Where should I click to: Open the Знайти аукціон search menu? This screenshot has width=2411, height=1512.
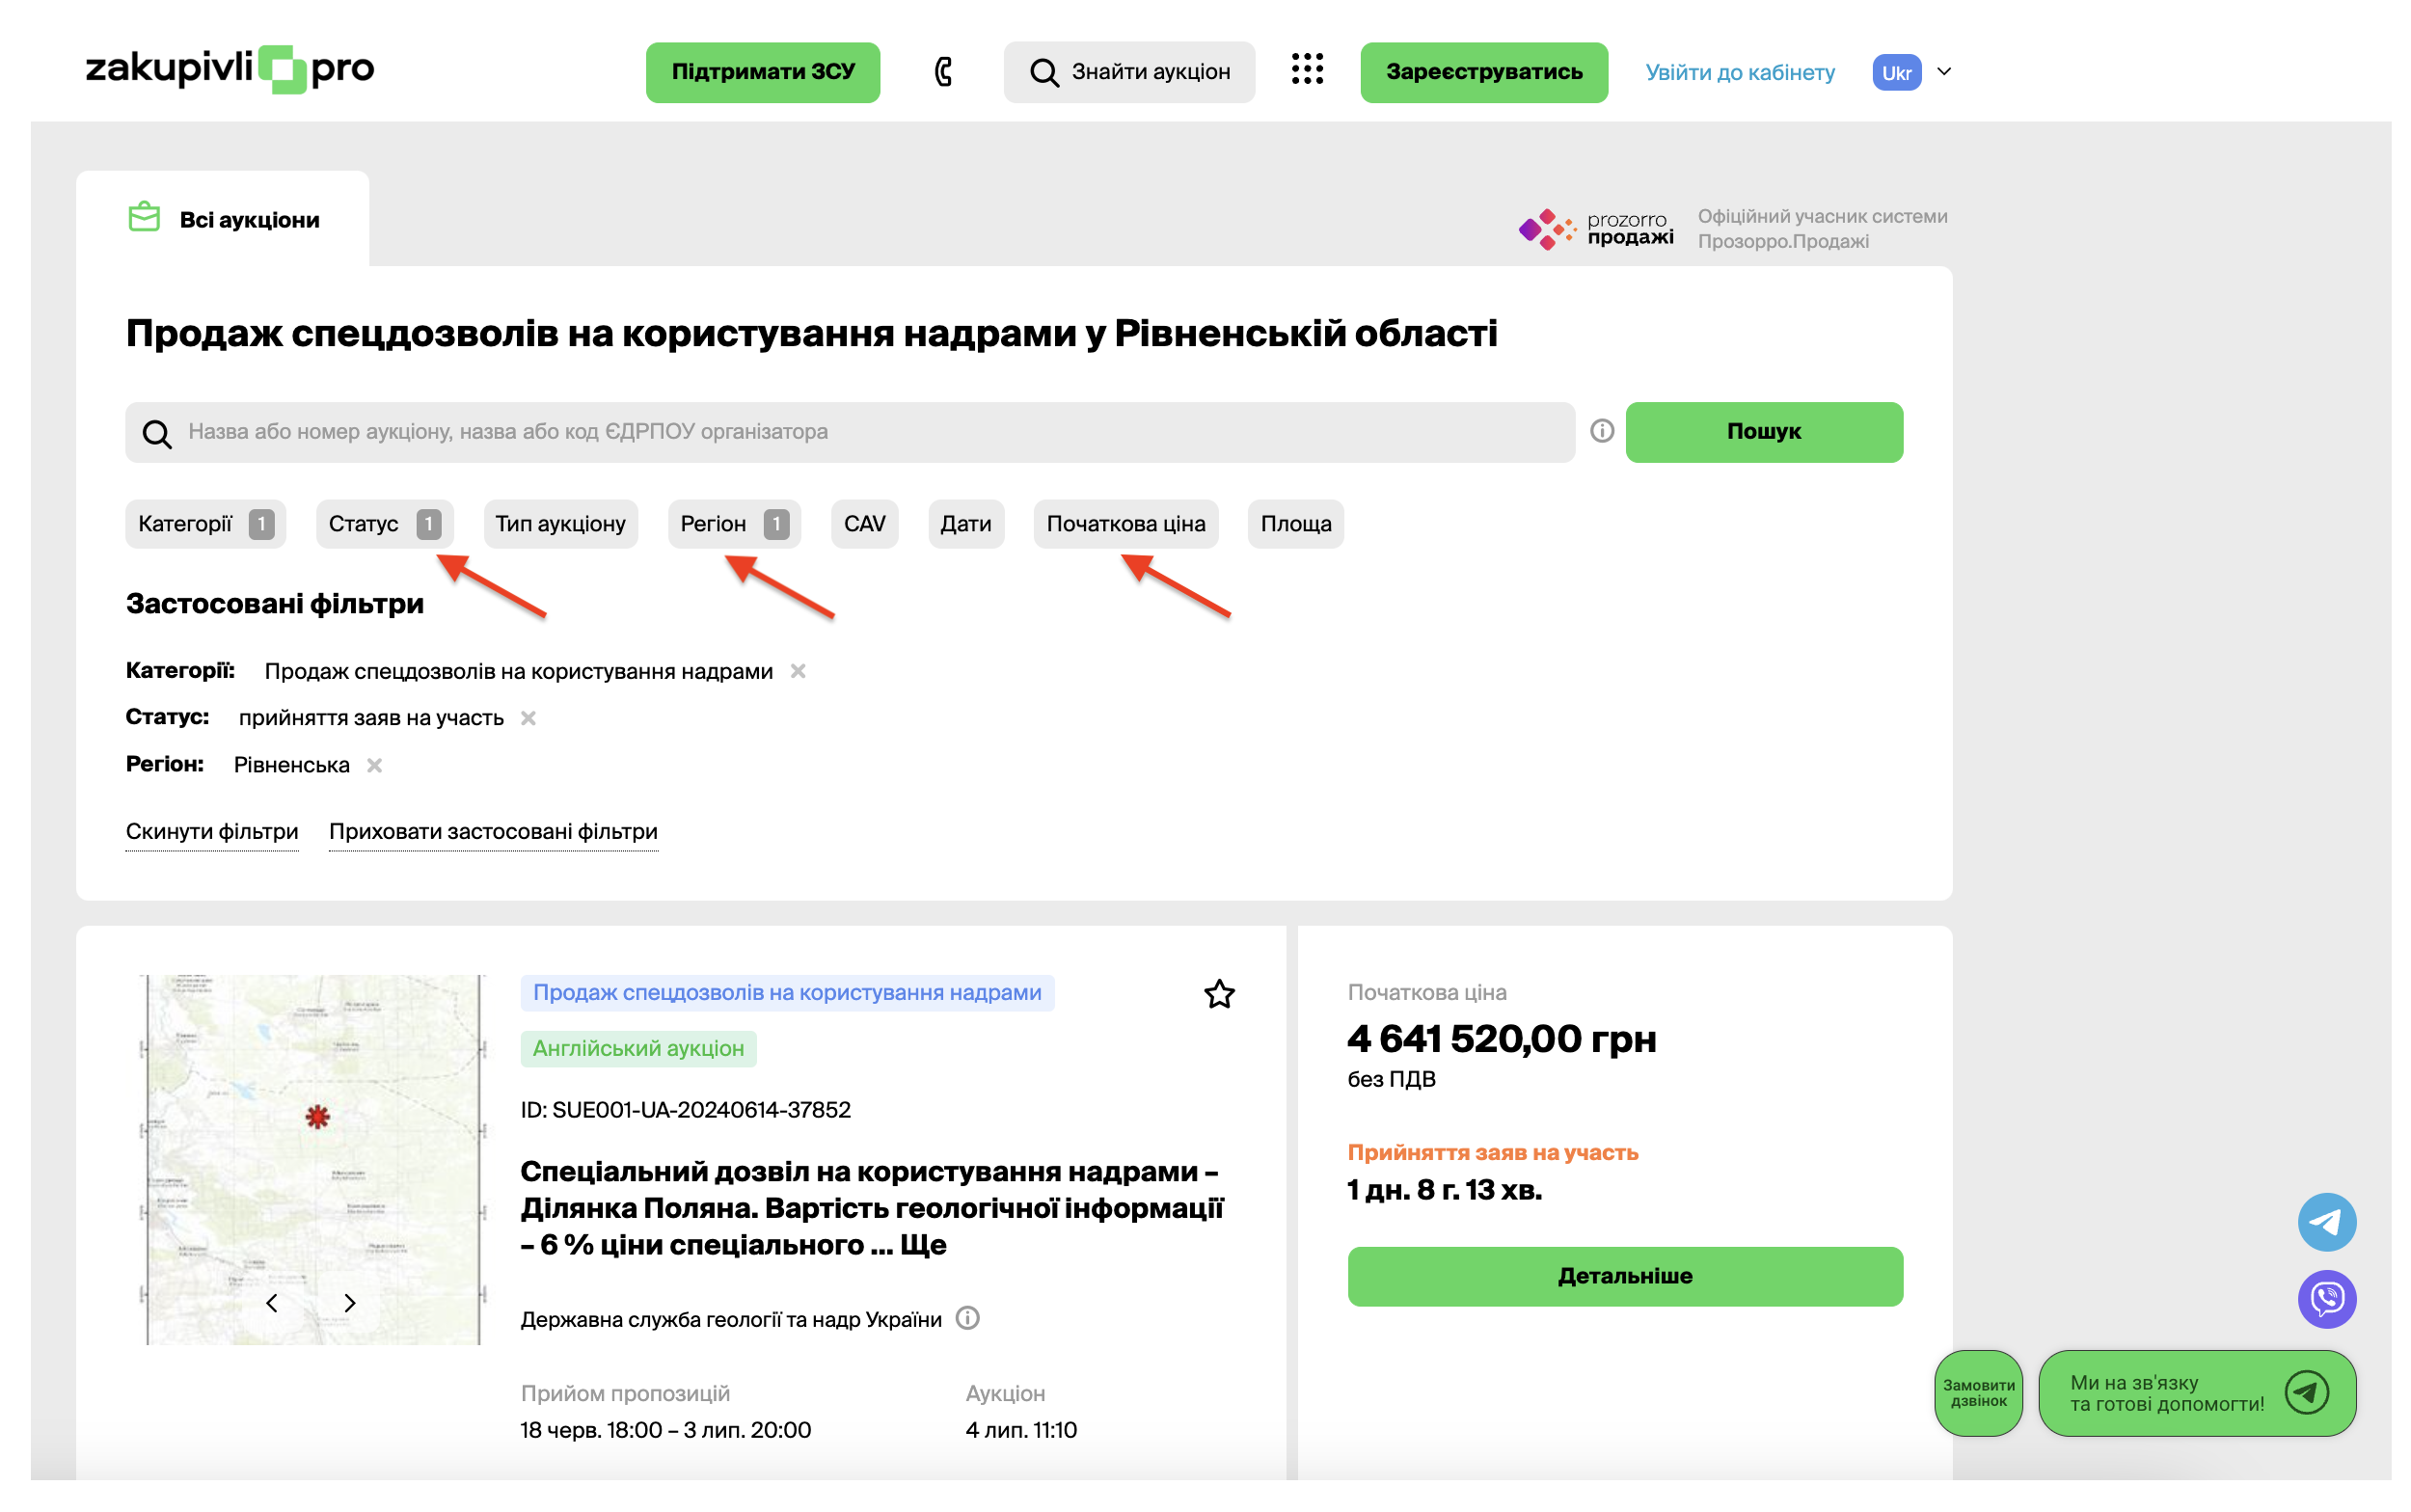click(1129, 72)
